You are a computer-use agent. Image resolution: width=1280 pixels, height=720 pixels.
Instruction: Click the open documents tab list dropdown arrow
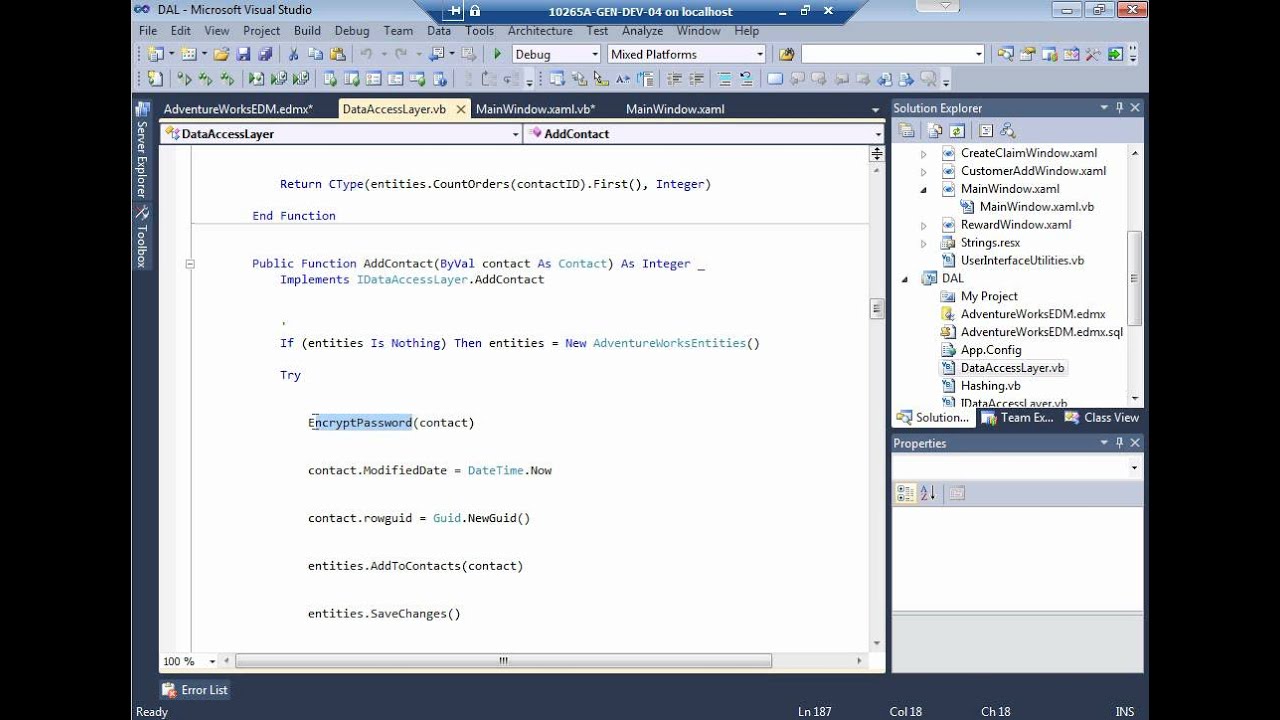point(876,110)
